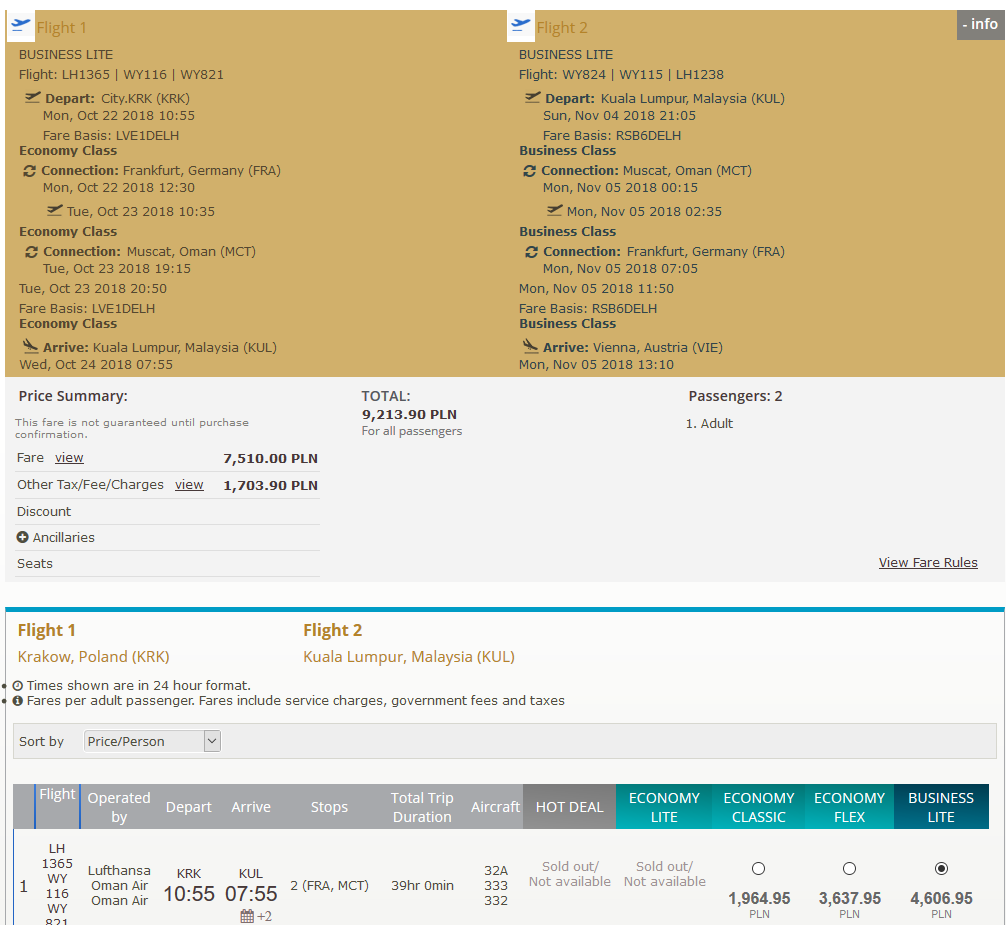Click the landing icon beside Arrive Kuala Lumpur

(x=30, y=346)
